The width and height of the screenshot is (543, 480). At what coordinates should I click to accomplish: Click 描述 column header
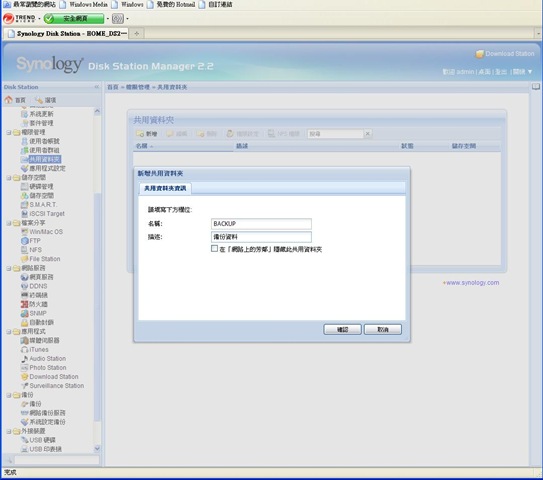tap(242, 146)
